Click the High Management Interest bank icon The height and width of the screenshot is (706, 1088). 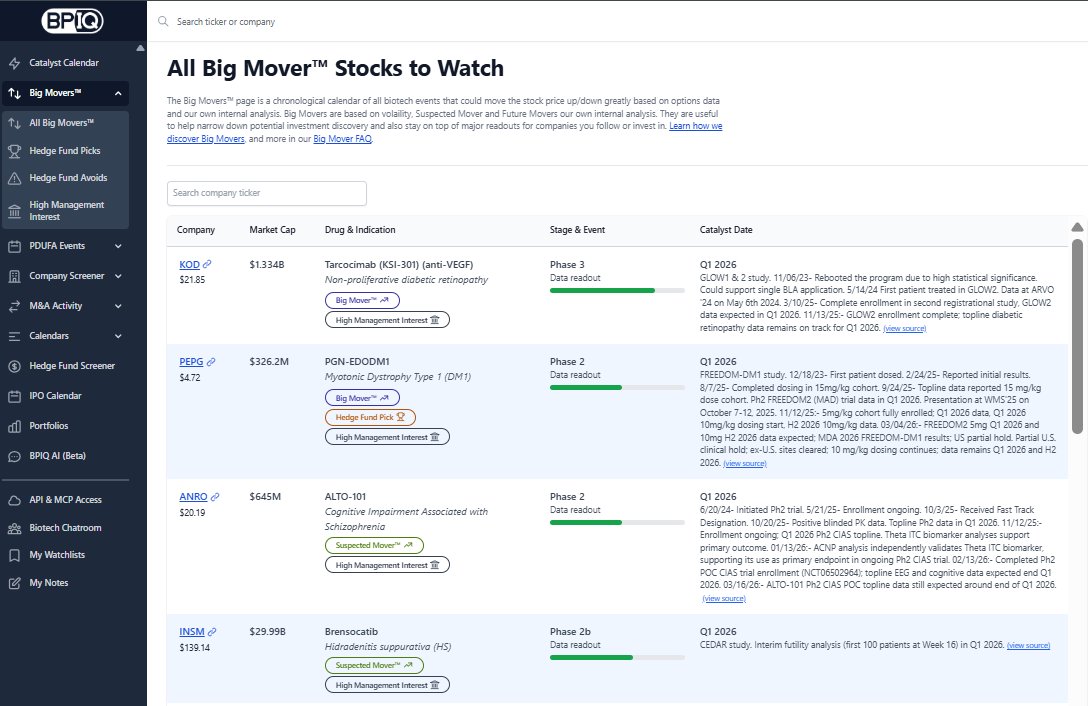click(x=15, y=211)
